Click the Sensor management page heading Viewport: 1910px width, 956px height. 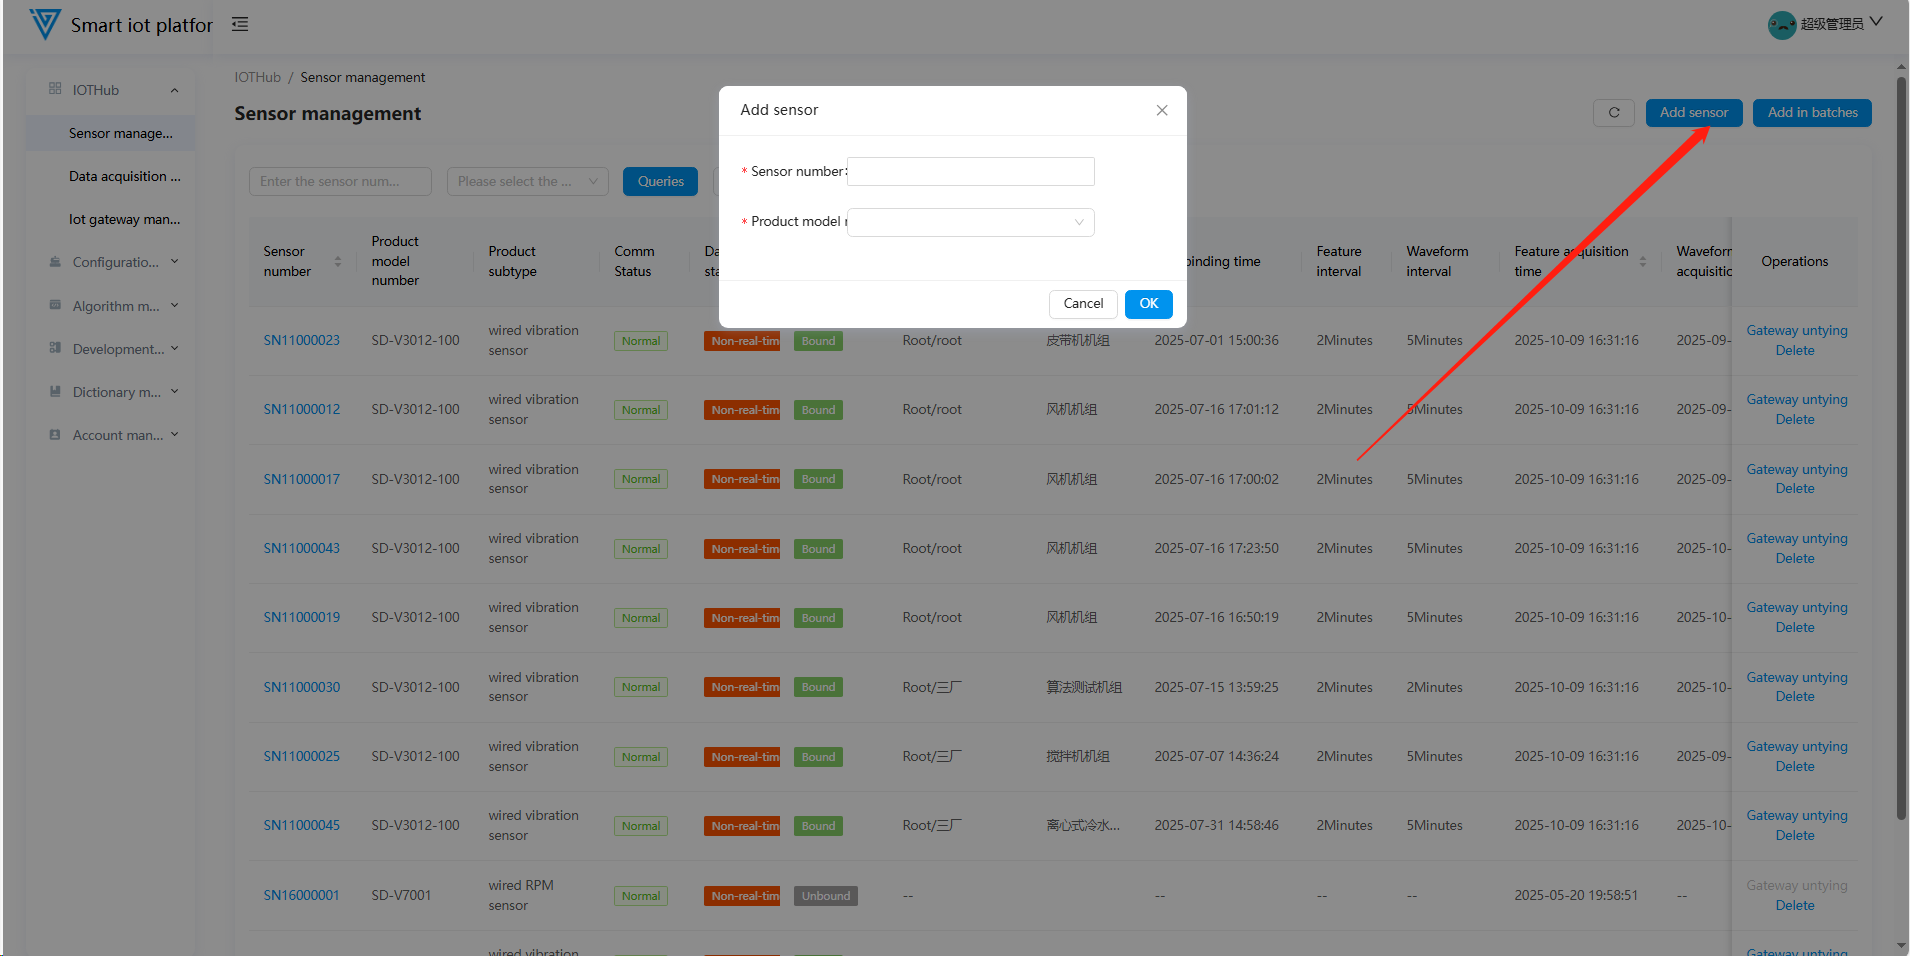[327, 113]
